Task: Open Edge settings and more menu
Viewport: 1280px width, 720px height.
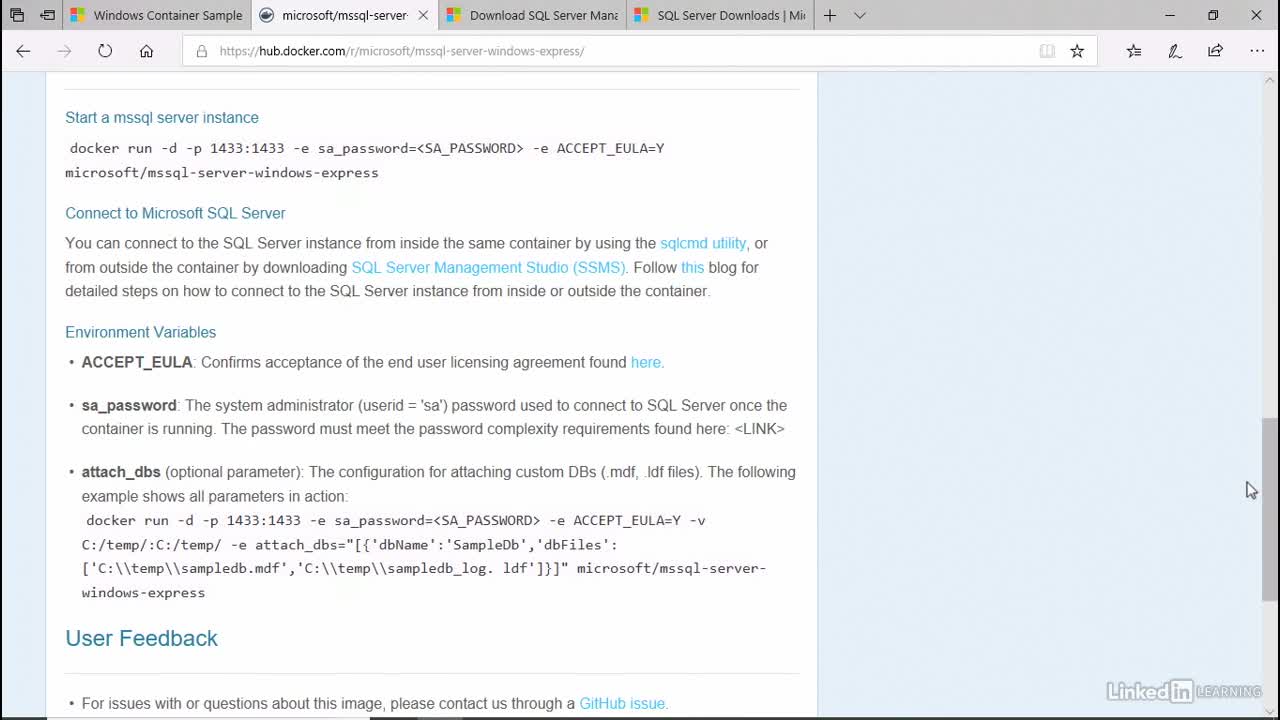Action: (1257, 51)
